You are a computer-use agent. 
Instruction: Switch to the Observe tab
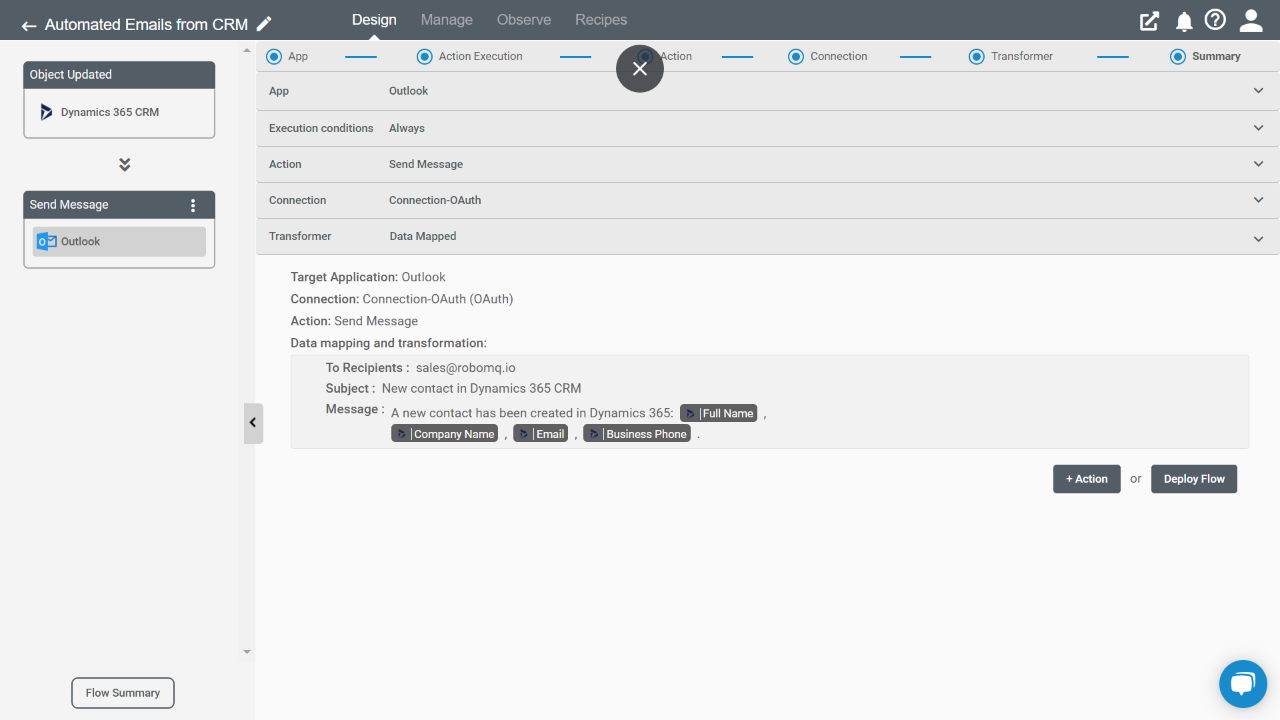[x=524, y=20]
